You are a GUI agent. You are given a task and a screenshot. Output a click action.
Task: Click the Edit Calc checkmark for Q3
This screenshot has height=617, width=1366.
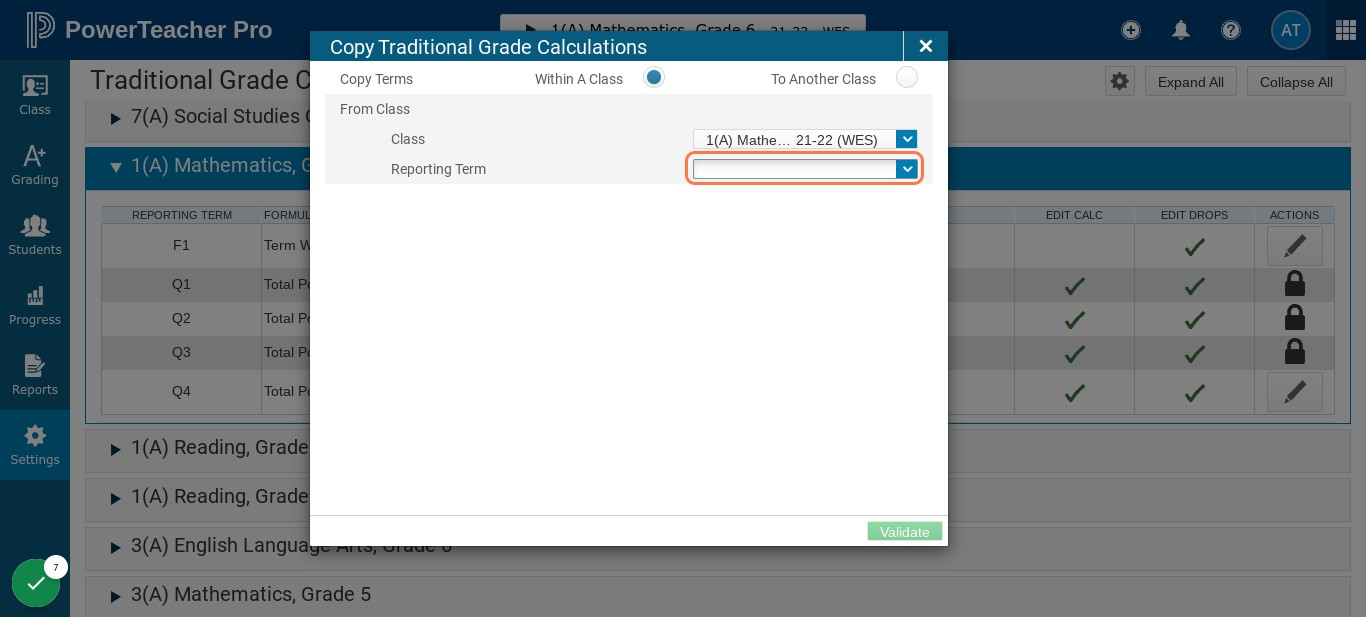[1075, 354]
